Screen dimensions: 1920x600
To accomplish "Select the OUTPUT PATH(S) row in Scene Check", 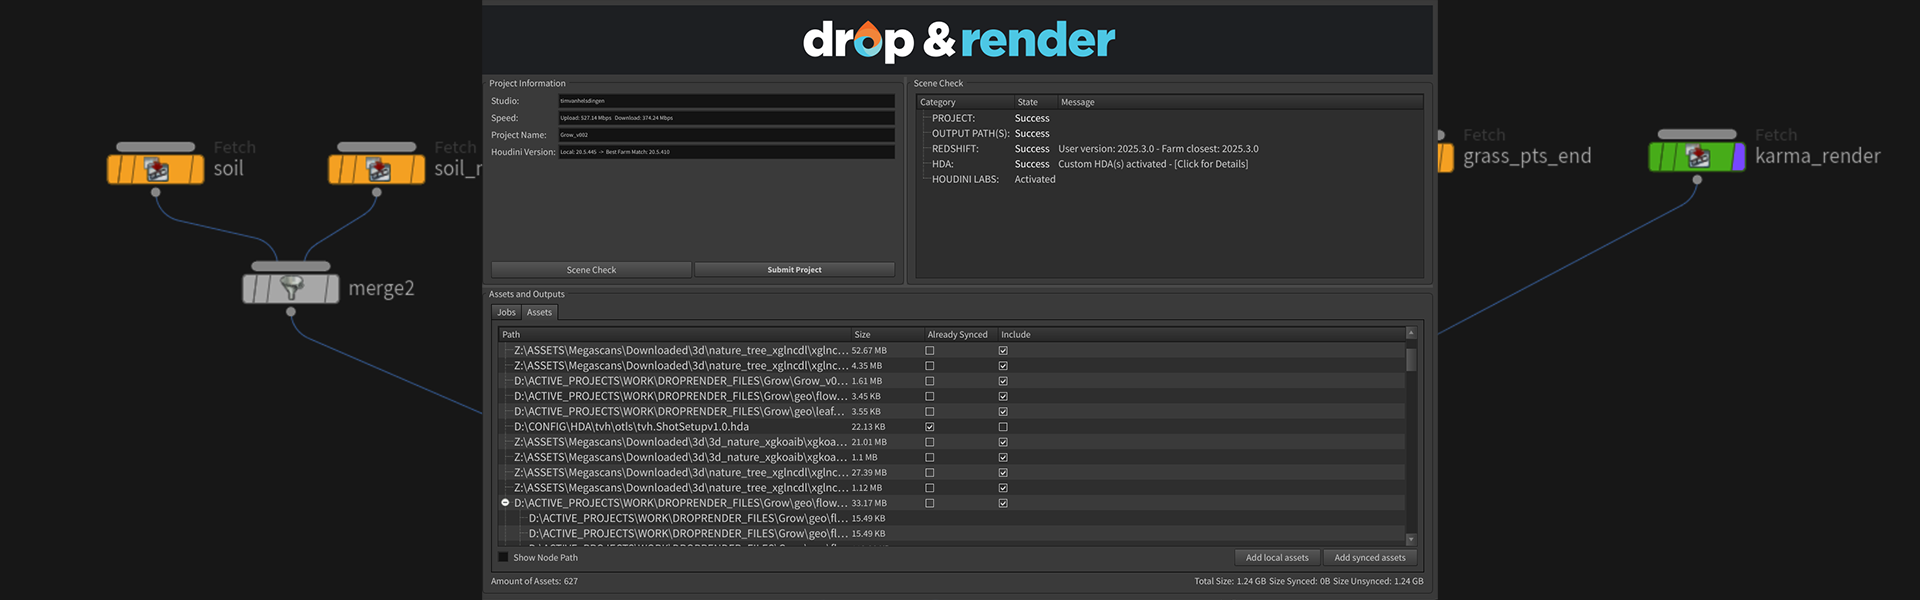I will (x=1170, y=133).
